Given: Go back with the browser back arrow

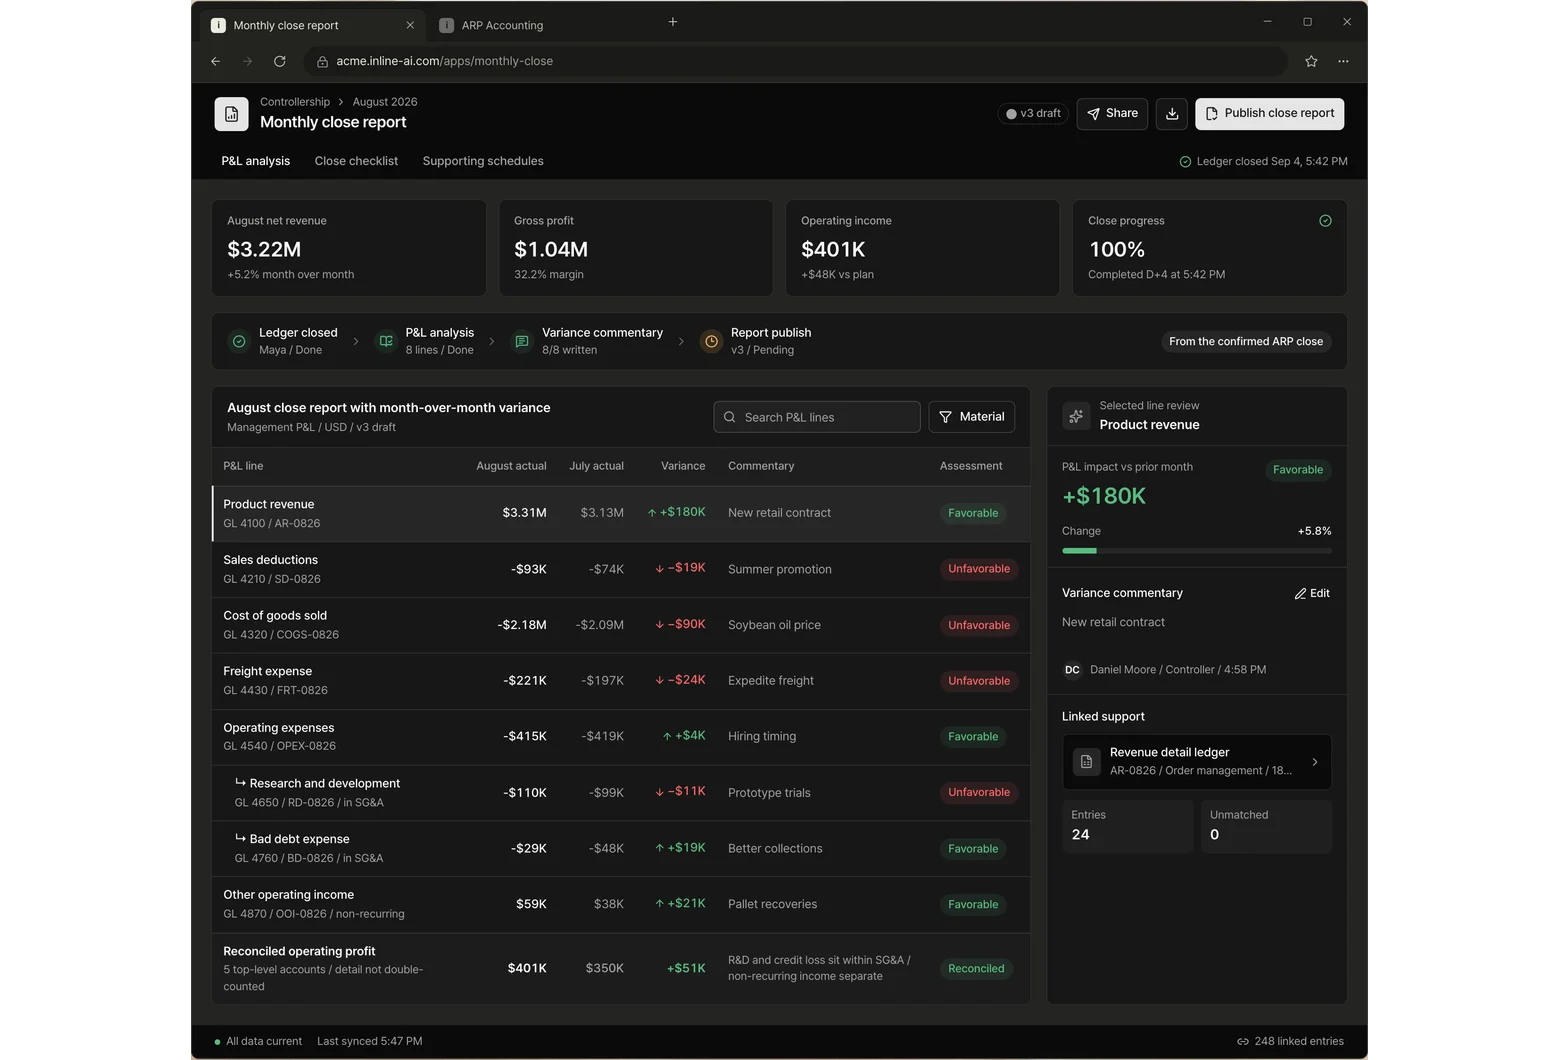Looking at the screenshot, I should tap(216, 61).
